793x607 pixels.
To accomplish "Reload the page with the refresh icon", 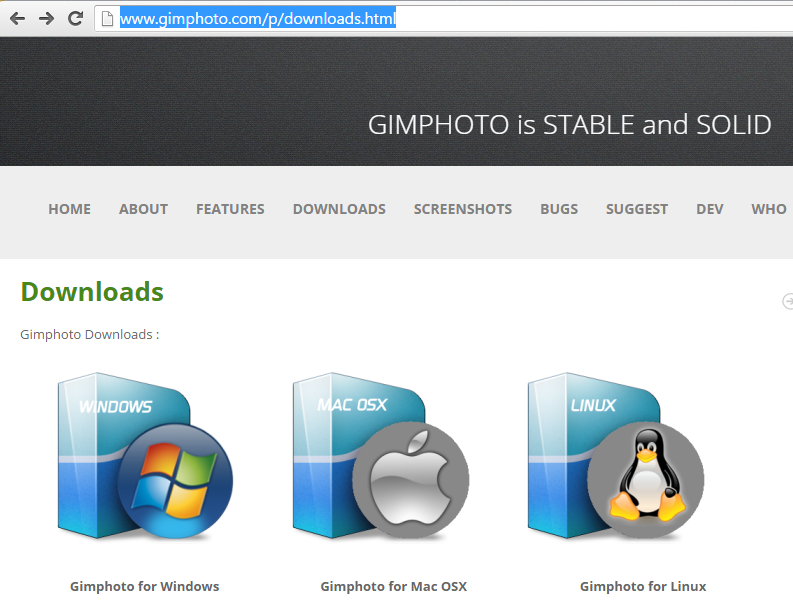I will click(x=75, y=19).
